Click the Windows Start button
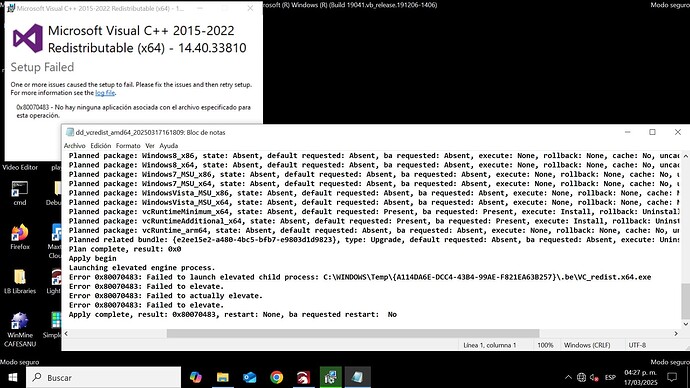690x388 pixels. [x=13, y=377]
